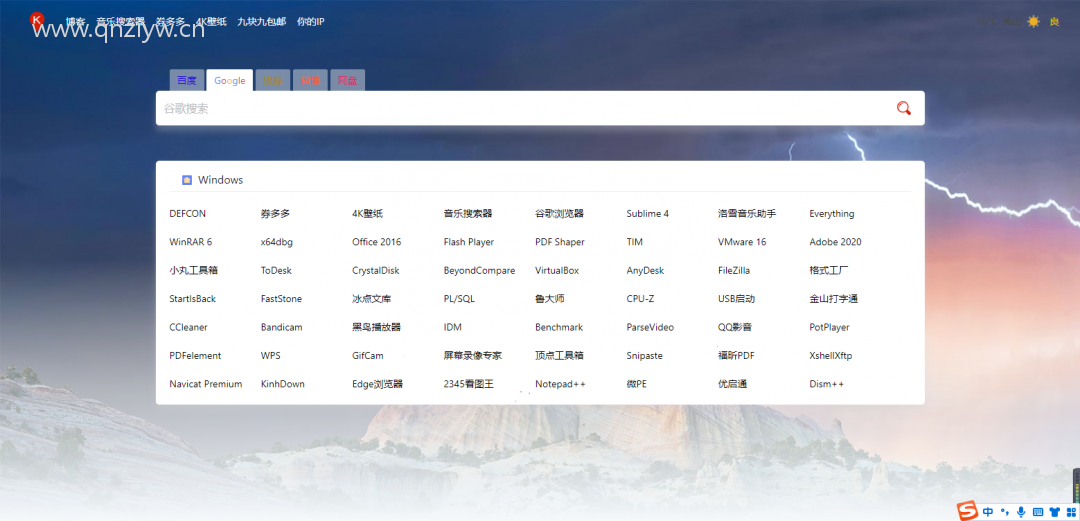This screenshot has width=1080, height=521.
Task: Open the PDFelement link
Action: click(195, 356)
